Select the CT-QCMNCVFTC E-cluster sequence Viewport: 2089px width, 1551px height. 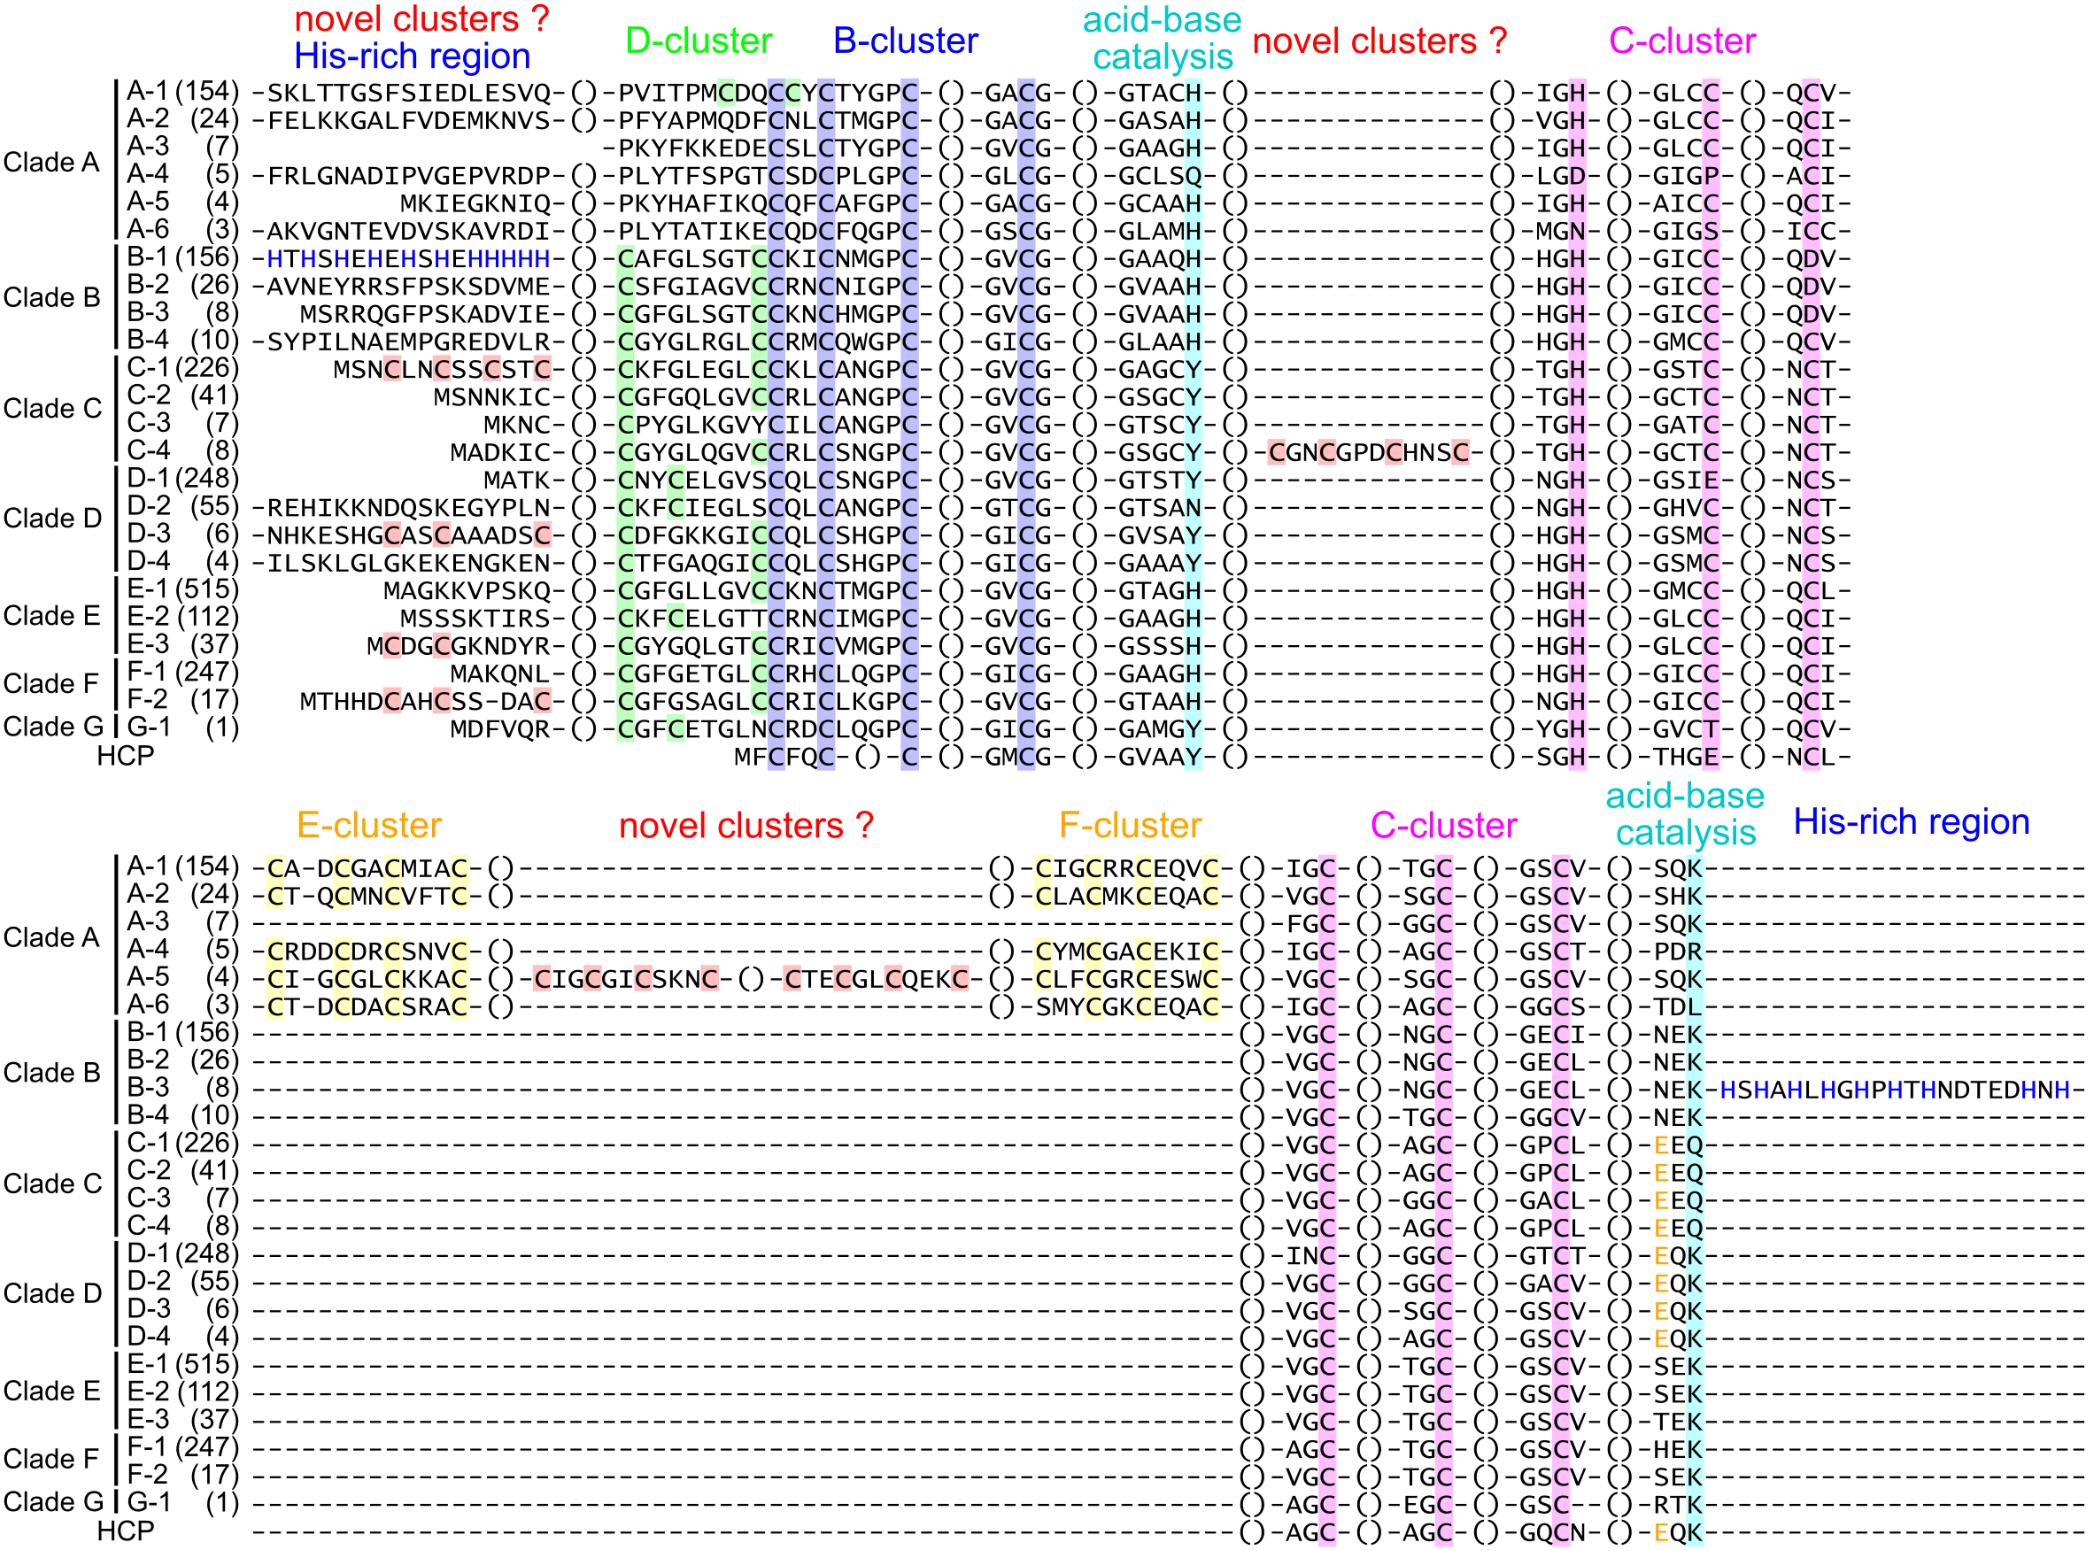click(368, 895)
